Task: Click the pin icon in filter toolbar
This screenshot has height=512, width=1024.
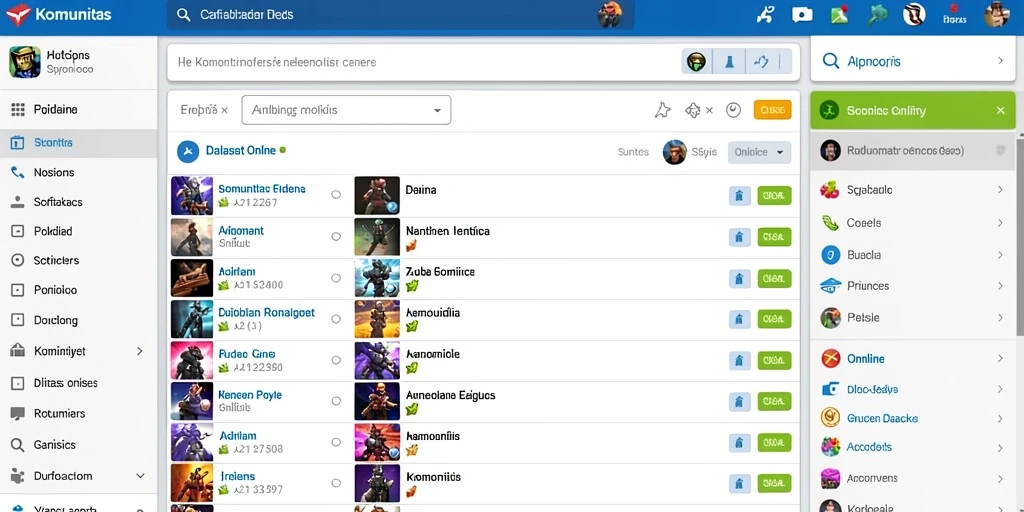Action: click(x=662, y=110)
